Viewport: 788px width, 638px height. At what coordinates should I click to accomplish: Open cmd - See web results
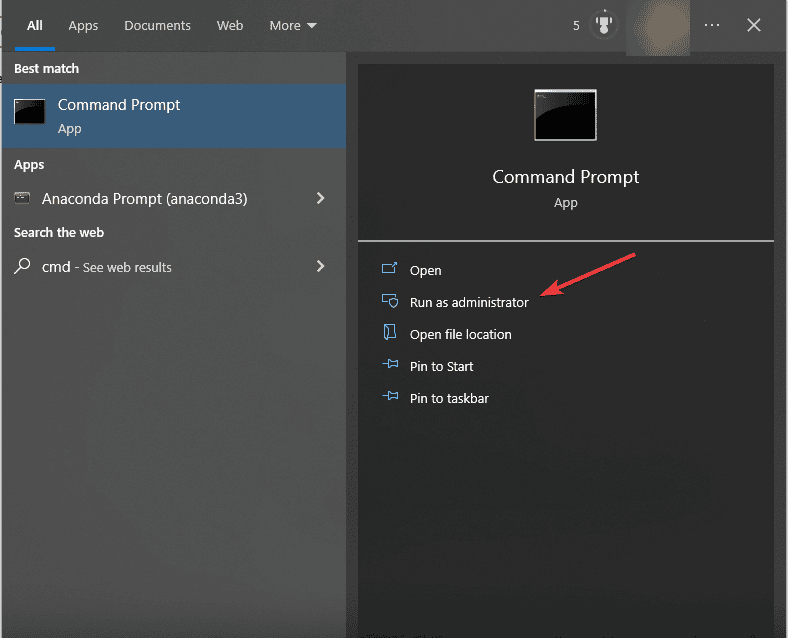pos(174,267)
